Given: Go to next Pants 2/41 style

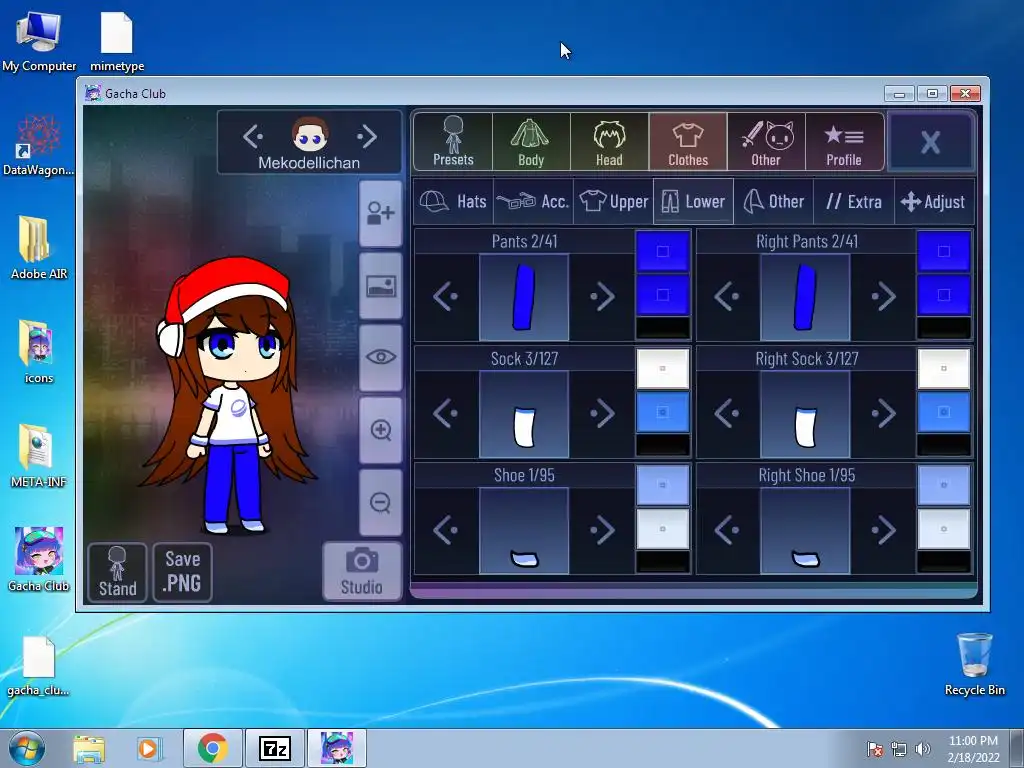Looking at the screenshot, I should coord(602,296).
